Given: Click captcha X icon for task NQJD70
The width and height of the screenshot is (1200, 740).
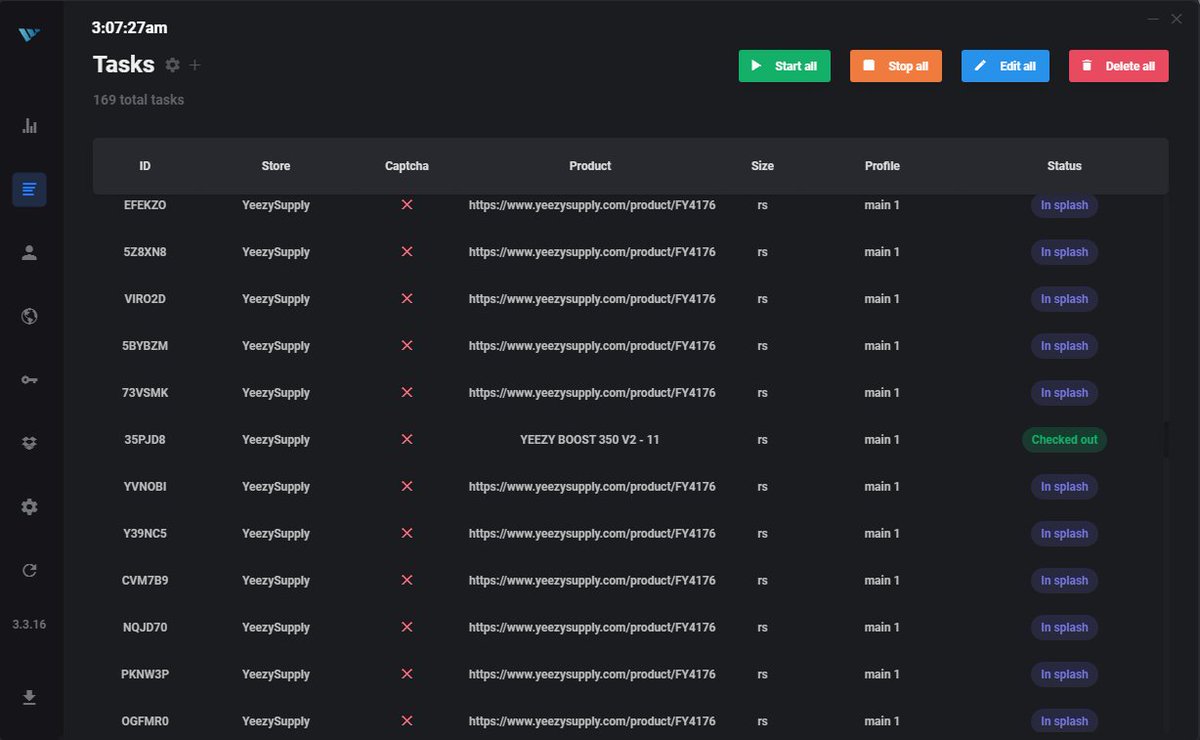Looking at the screenshot, I should [x=407, y=627].
